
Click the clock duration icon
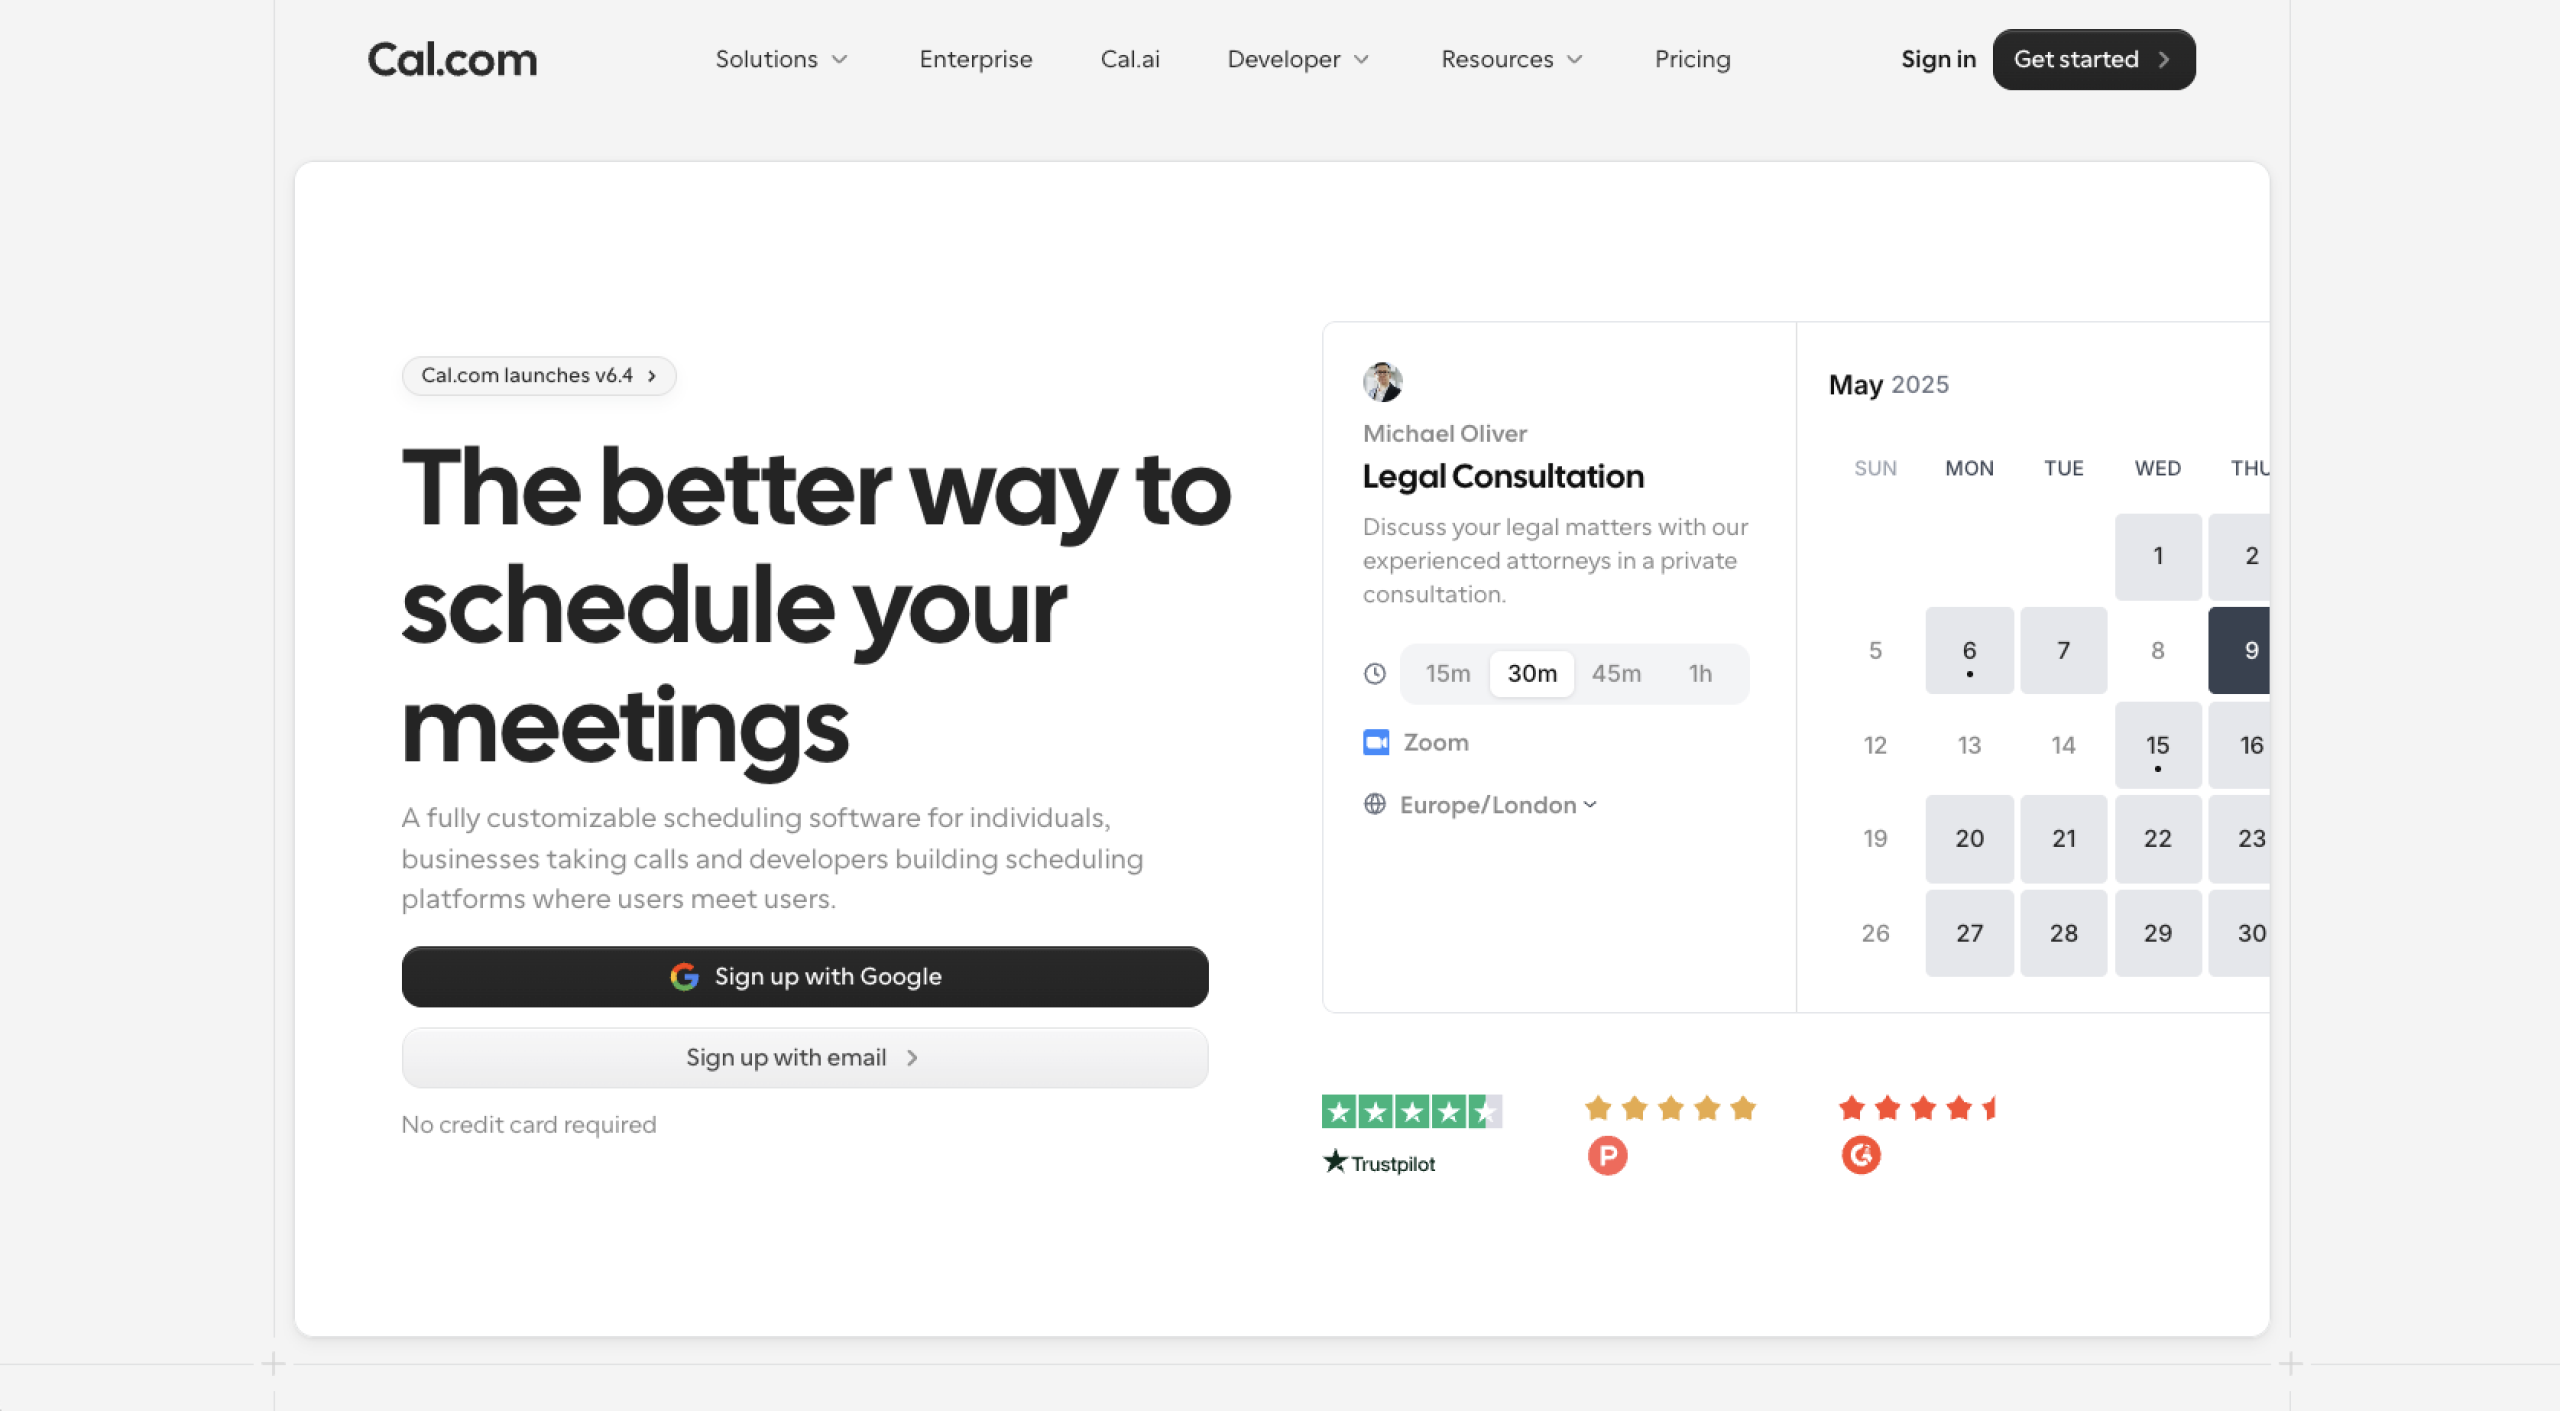click(x=1375, y=673)
